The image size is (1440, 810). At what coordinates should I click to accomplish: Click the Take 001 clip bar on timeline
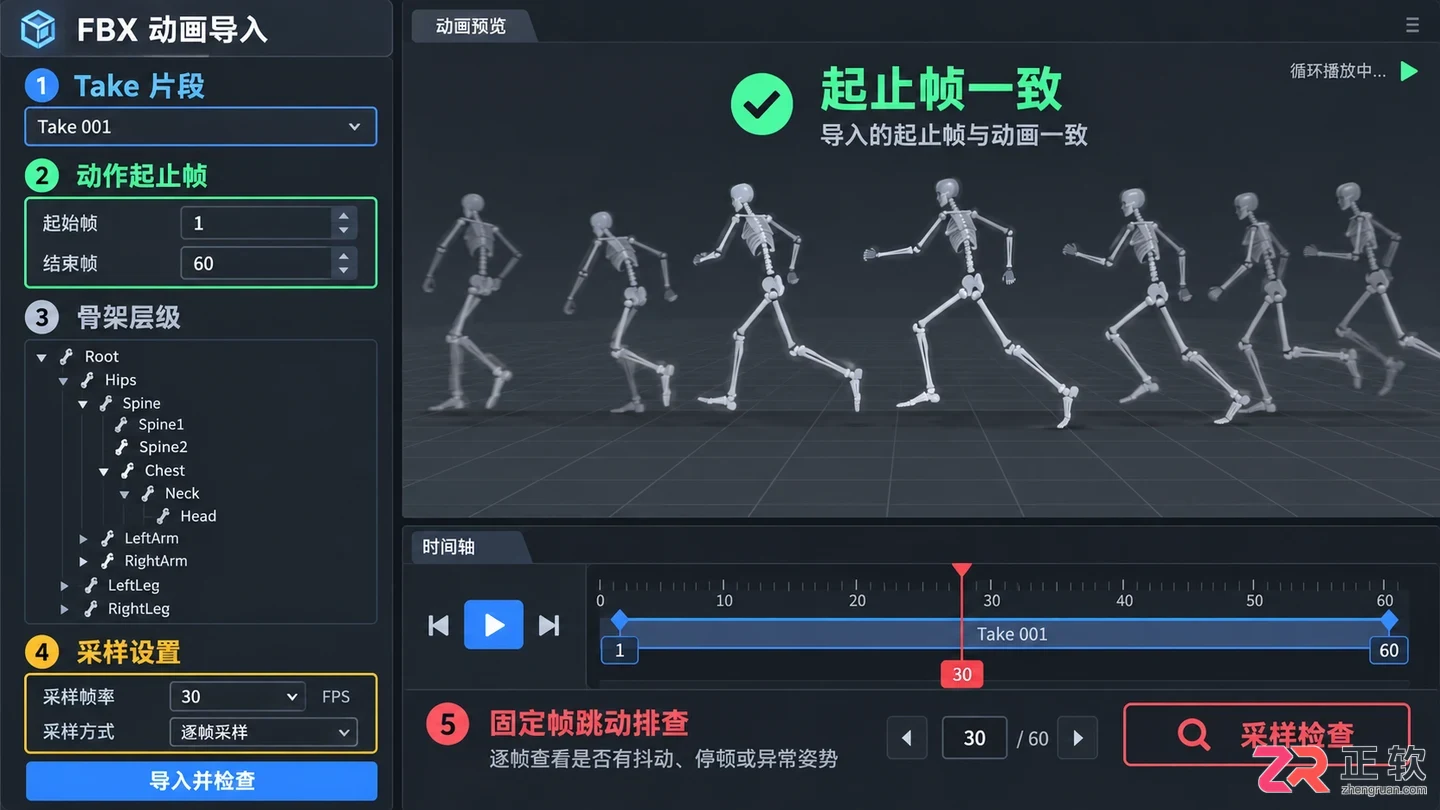[1004, 634]
